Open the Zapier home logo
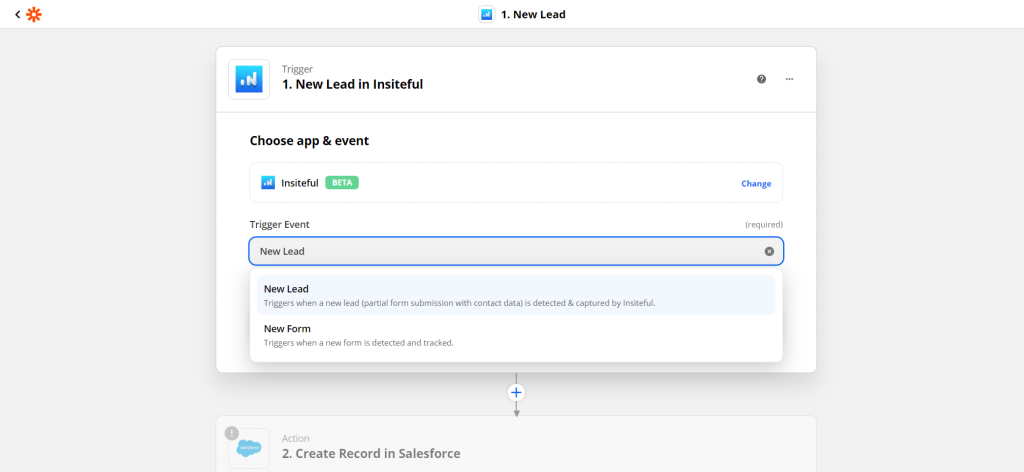The height and width of the screenshot is (472, 1024). pyautogui.click(x=33, y=14)
